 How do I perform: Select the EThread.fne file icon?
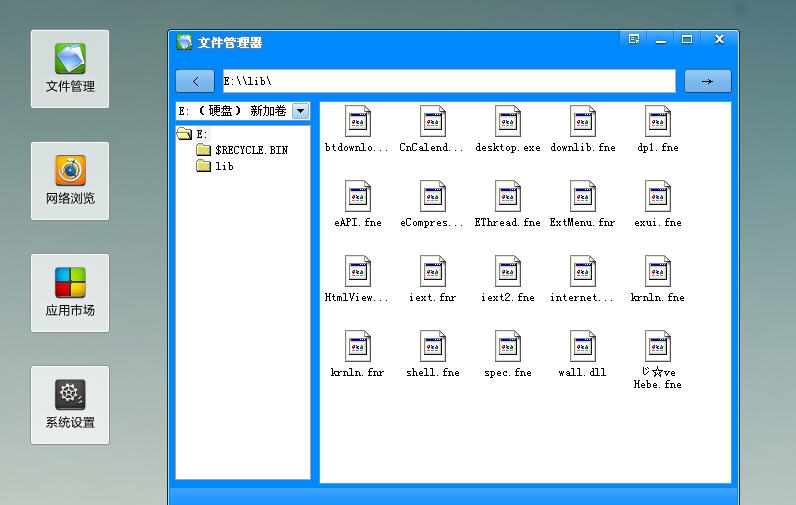click(508, 196)
